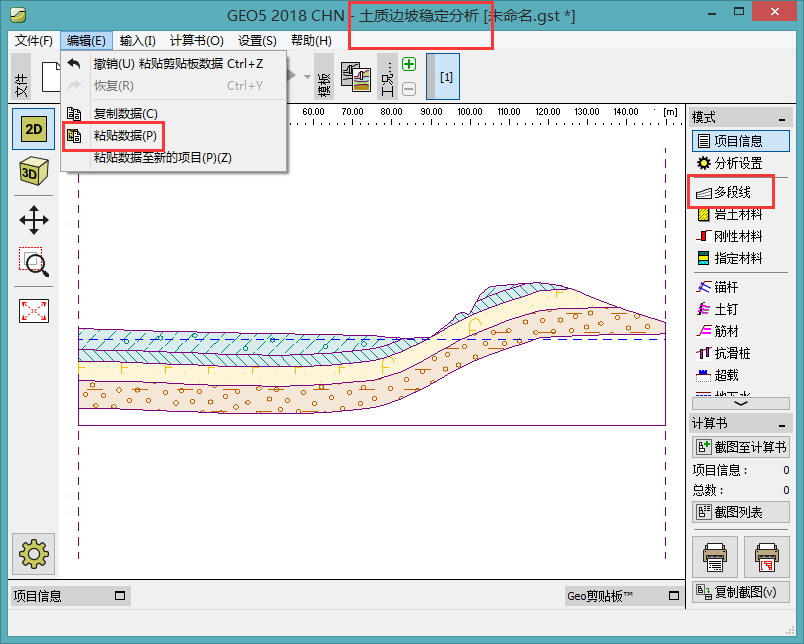
Task: Click the red fit-to-extents zoom icon
Action: click(x=34, y=310)
